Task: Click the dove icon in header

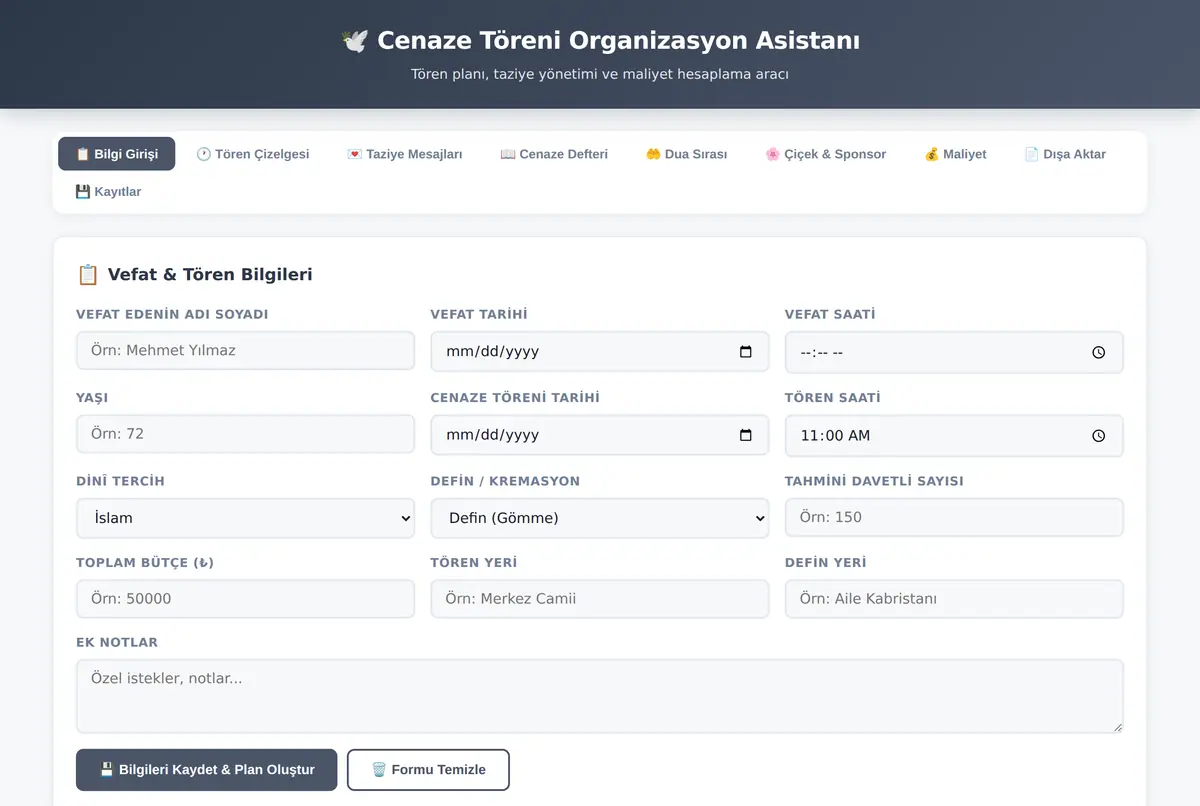Action: click(354, 41)
